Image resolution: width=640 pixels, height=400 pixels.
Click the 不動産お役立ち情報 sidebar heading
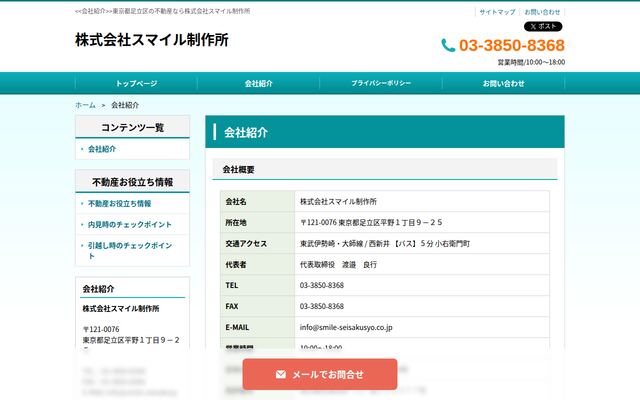[x=132, y=182]
